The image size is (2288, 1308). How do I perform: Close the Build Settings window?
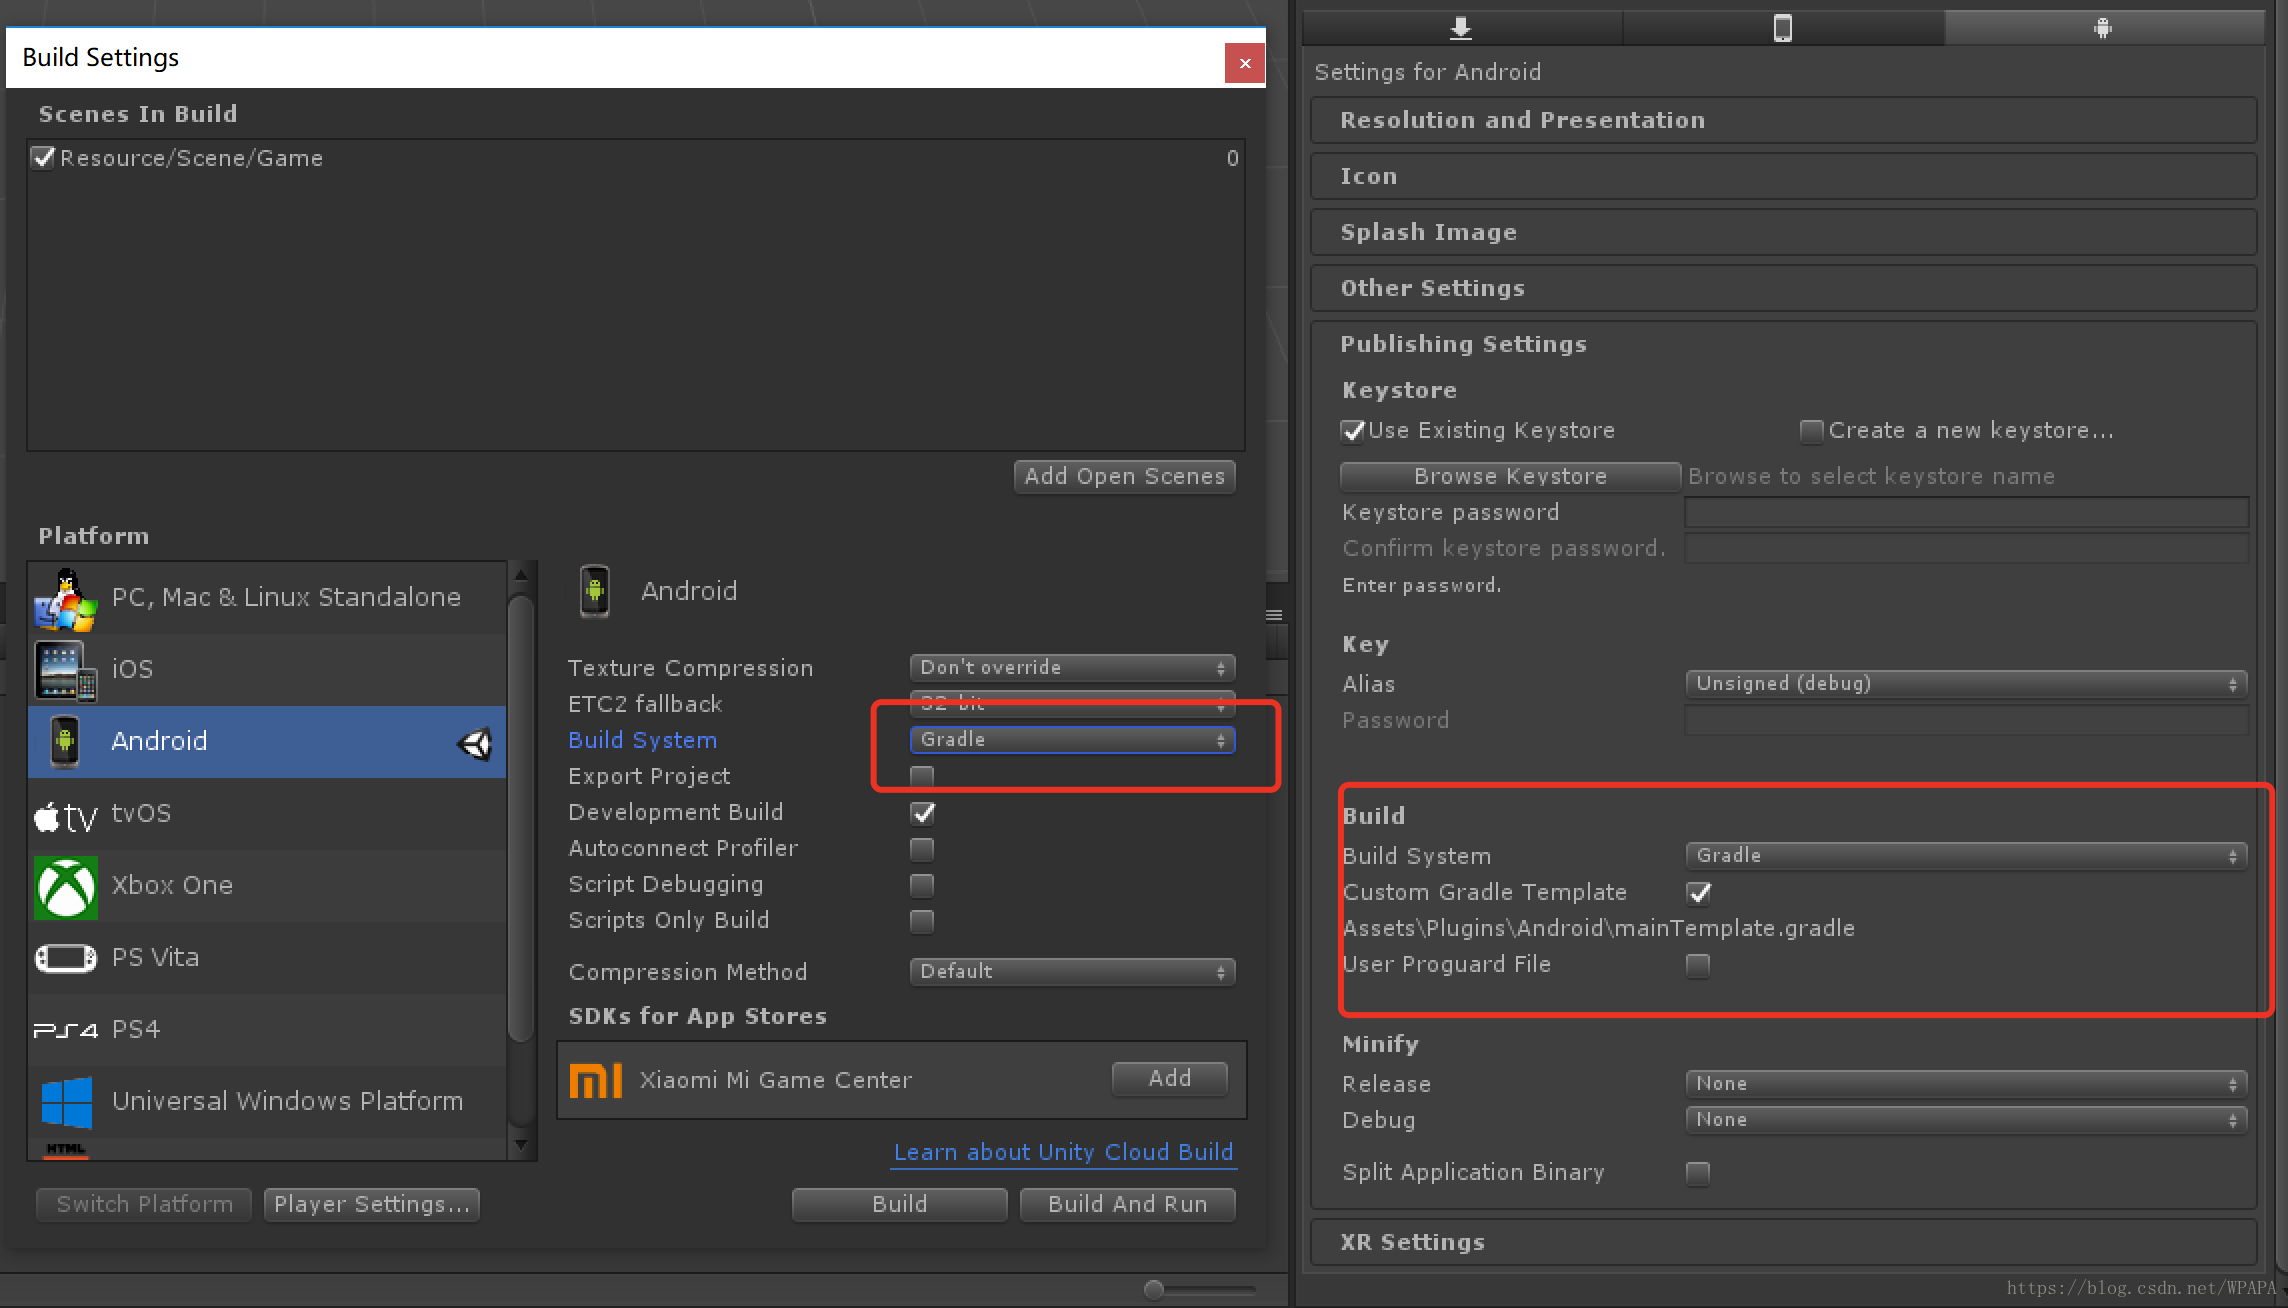click(1245, 63)
